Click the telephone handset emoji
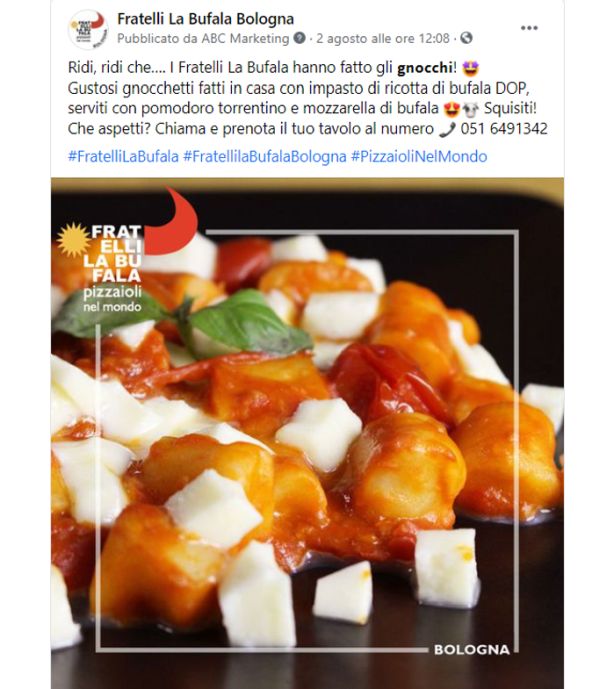Image resolution: width=600 pixels, height=689 pixels. pyautogui.click(x=447, y=130)
